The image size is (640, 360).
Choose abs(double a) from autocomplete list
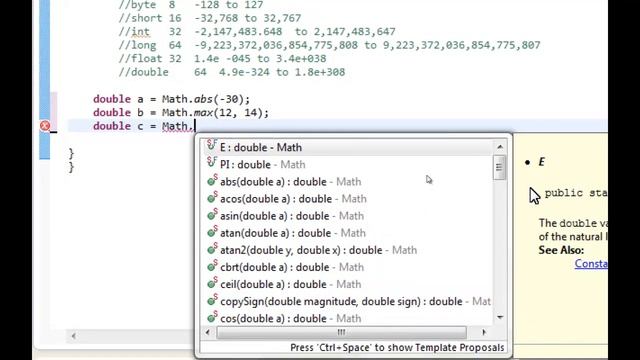pyautogui.click(x=348, y=182)
